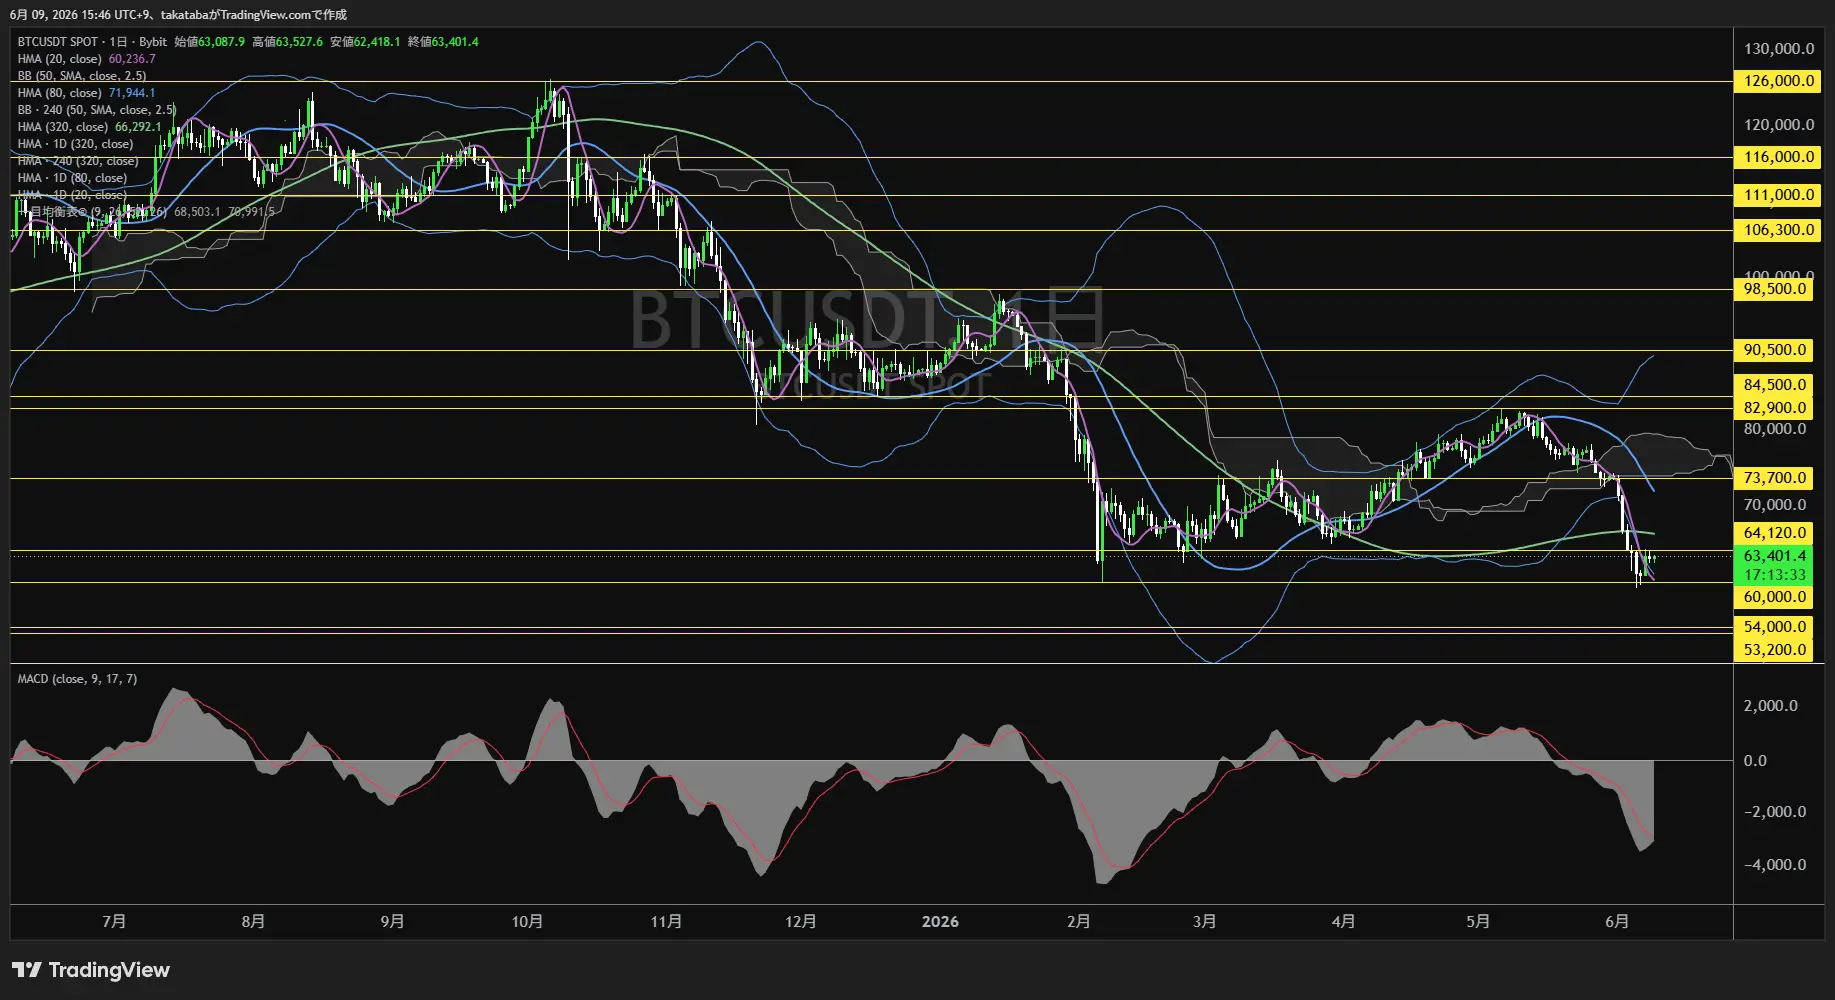Click the 73,700.0 yellow price label
Screen dimensions: 1835x1000
tap(1775, 478)
